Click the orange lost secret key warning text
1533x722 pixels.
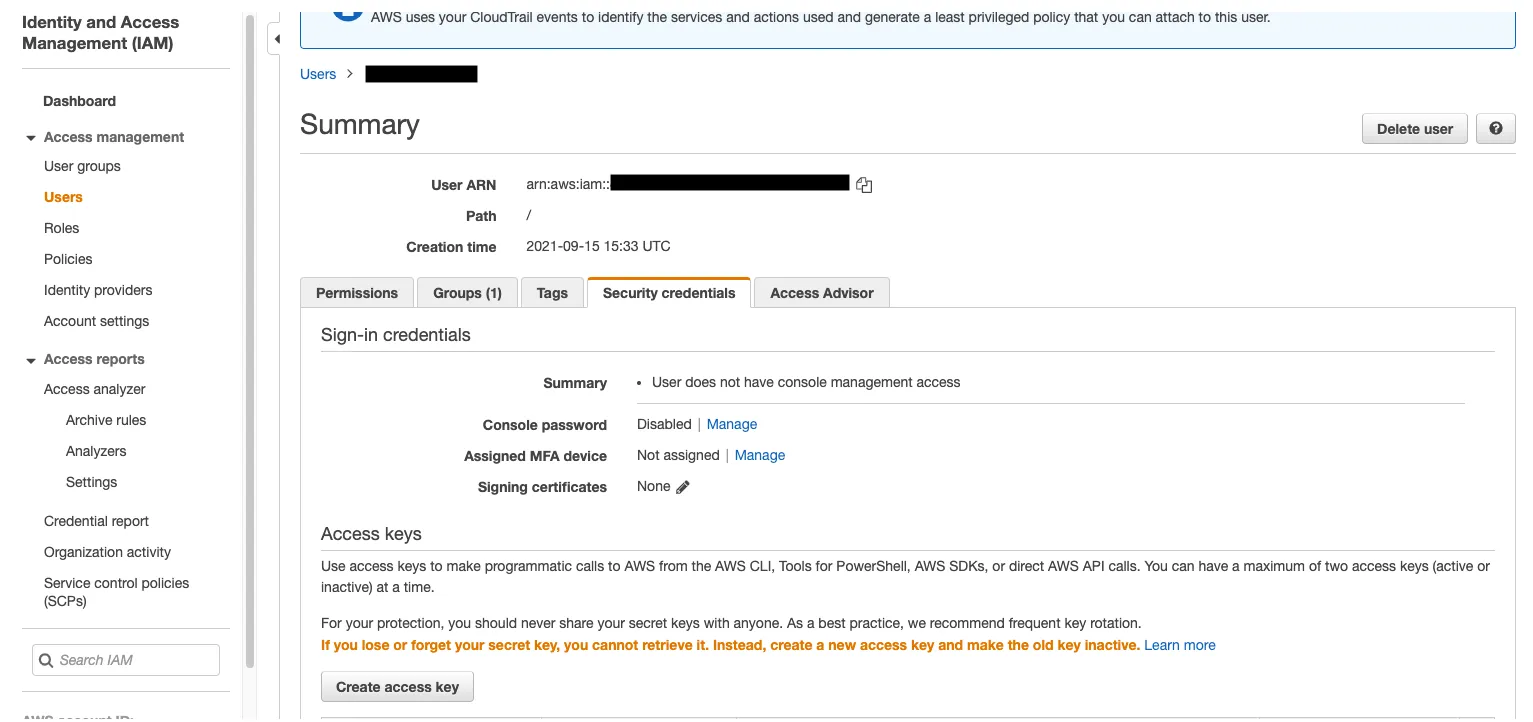730,645
